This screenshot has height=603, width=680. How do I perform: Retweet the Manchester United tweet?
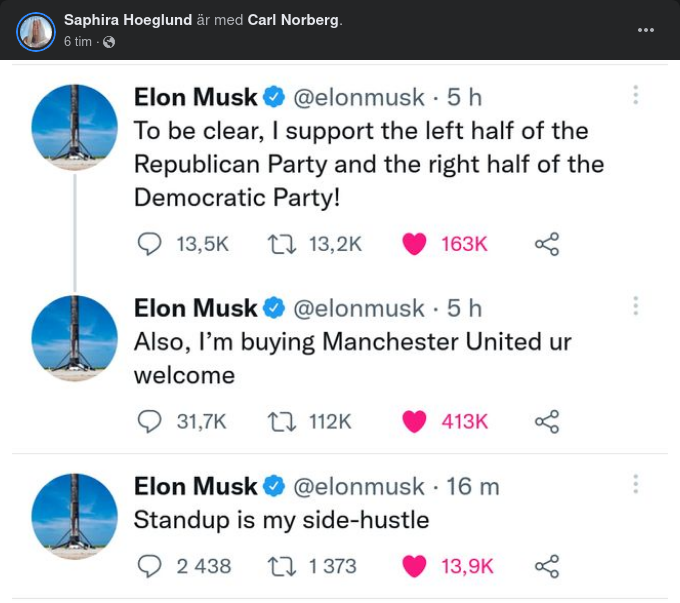click(x=282, y=421)
